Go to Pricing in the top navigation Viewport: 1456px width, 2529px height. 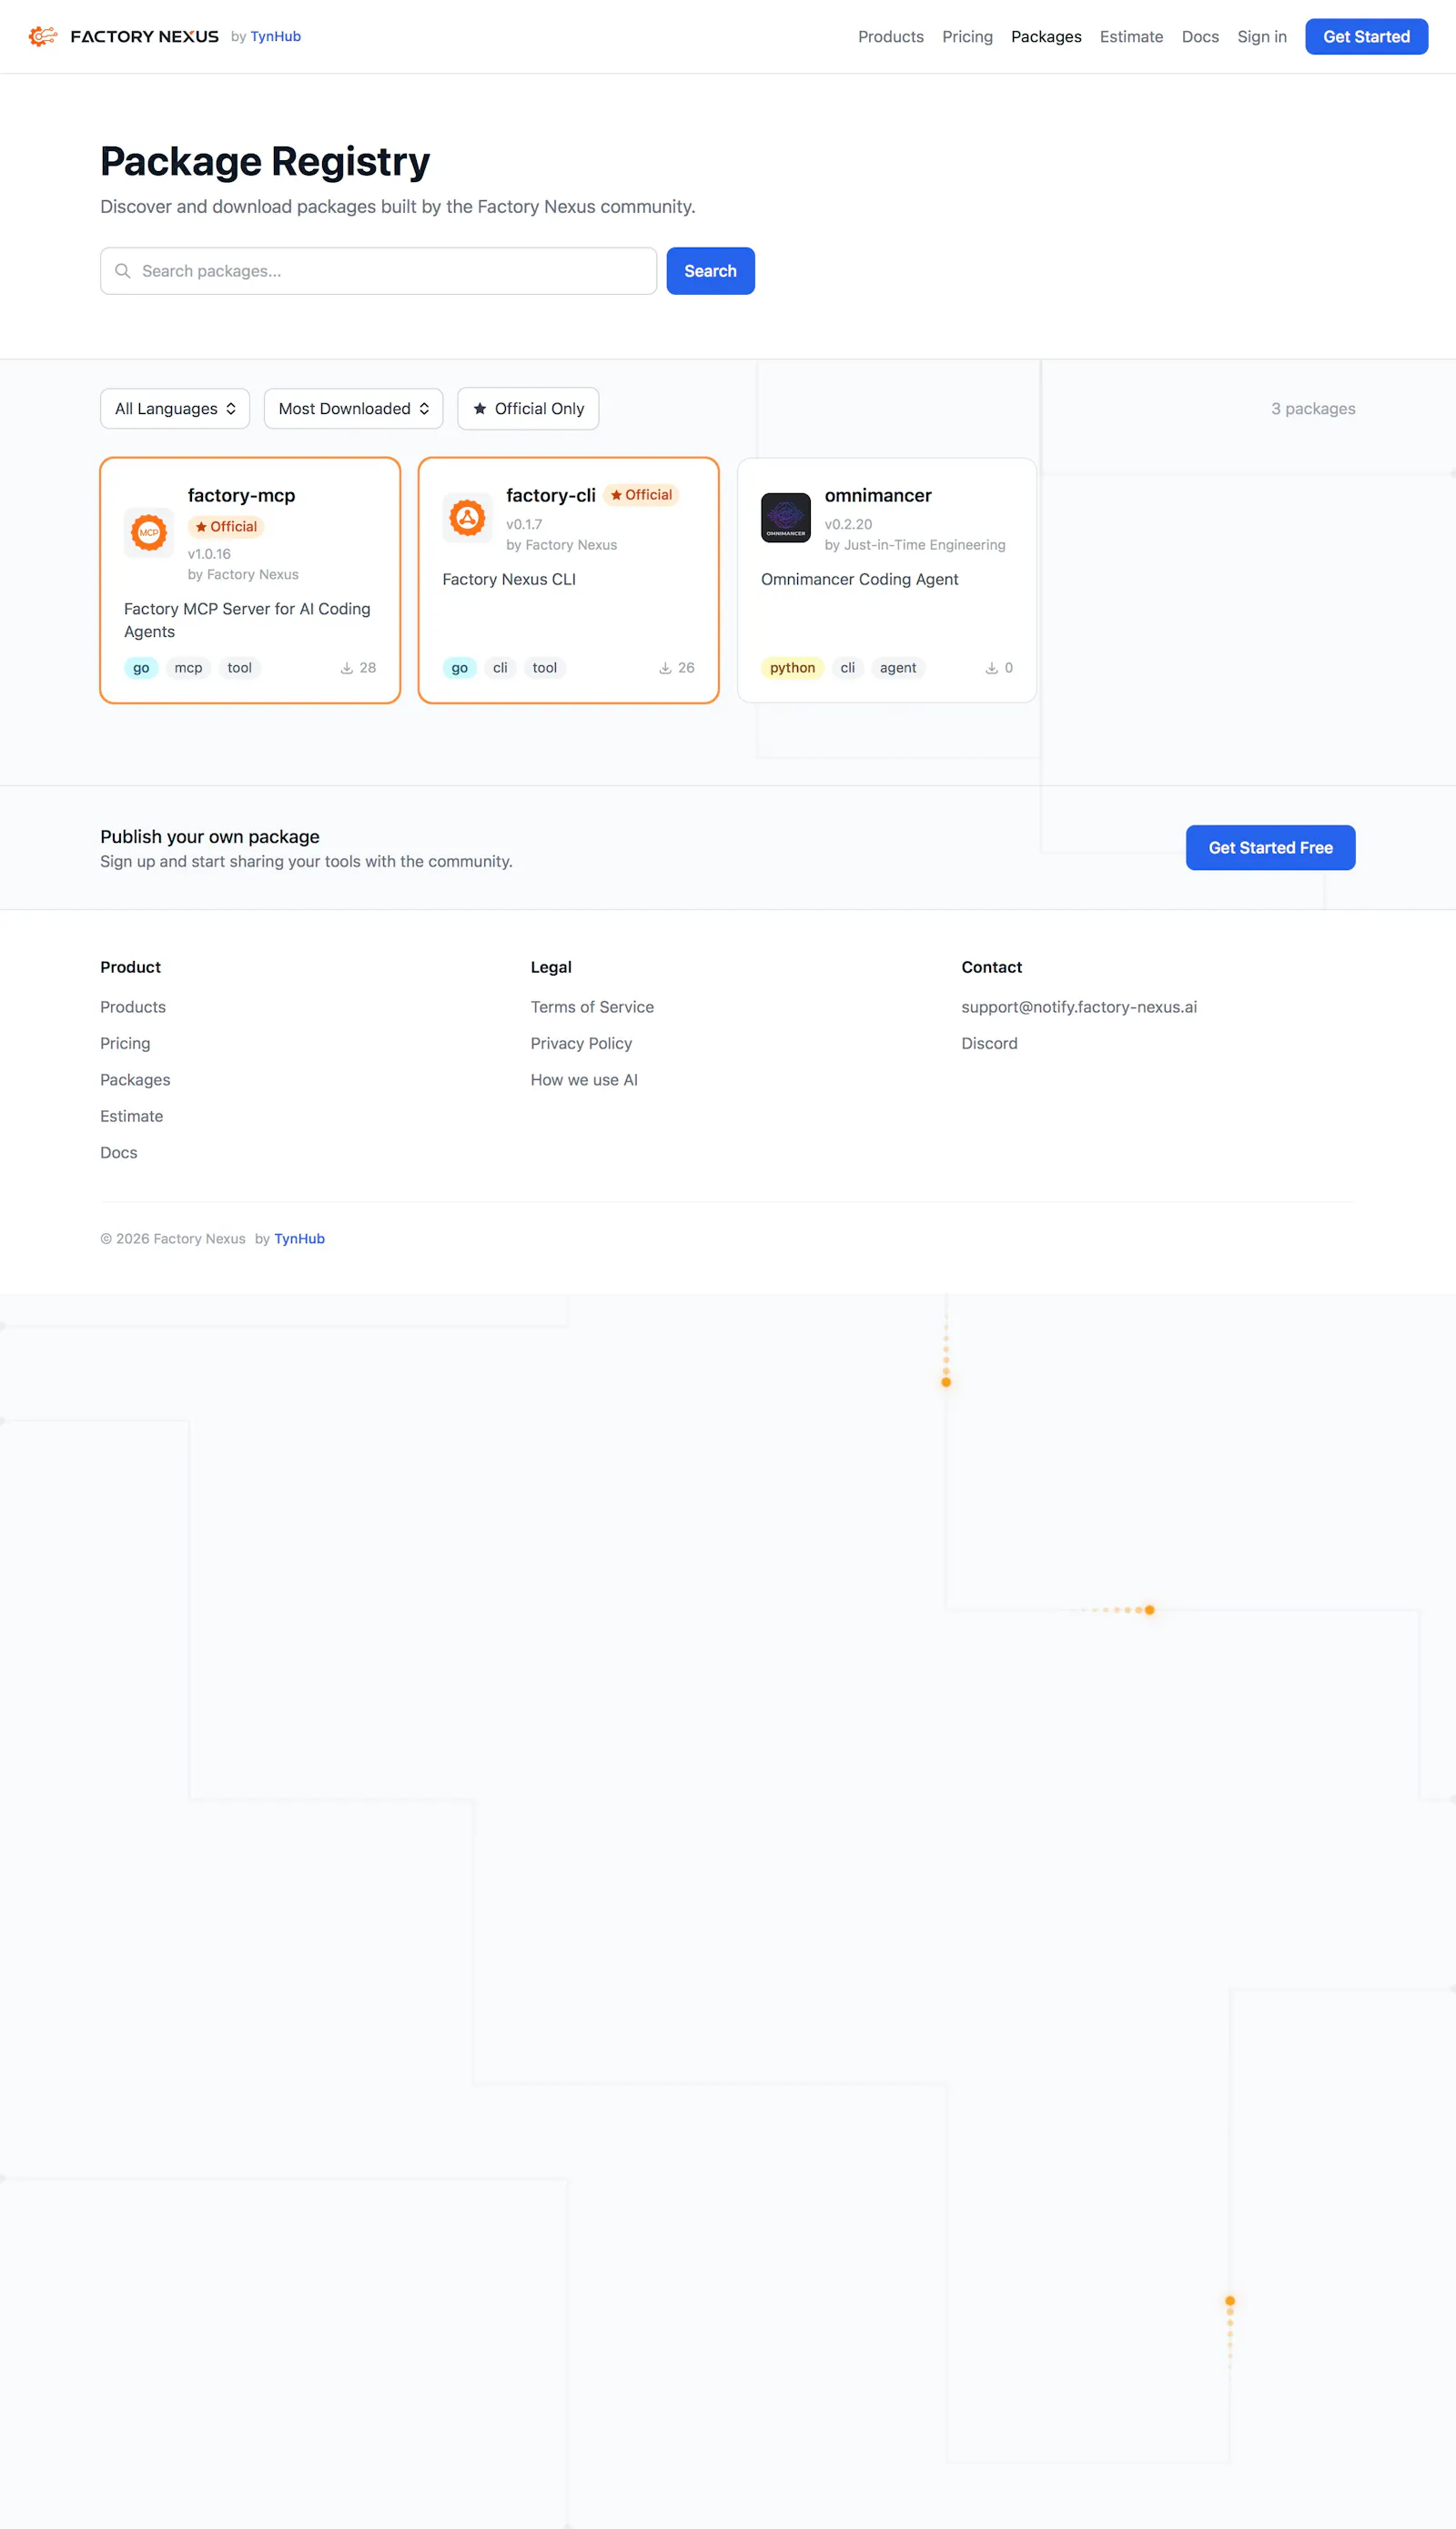pyautogui.click(x=967, y=37)
